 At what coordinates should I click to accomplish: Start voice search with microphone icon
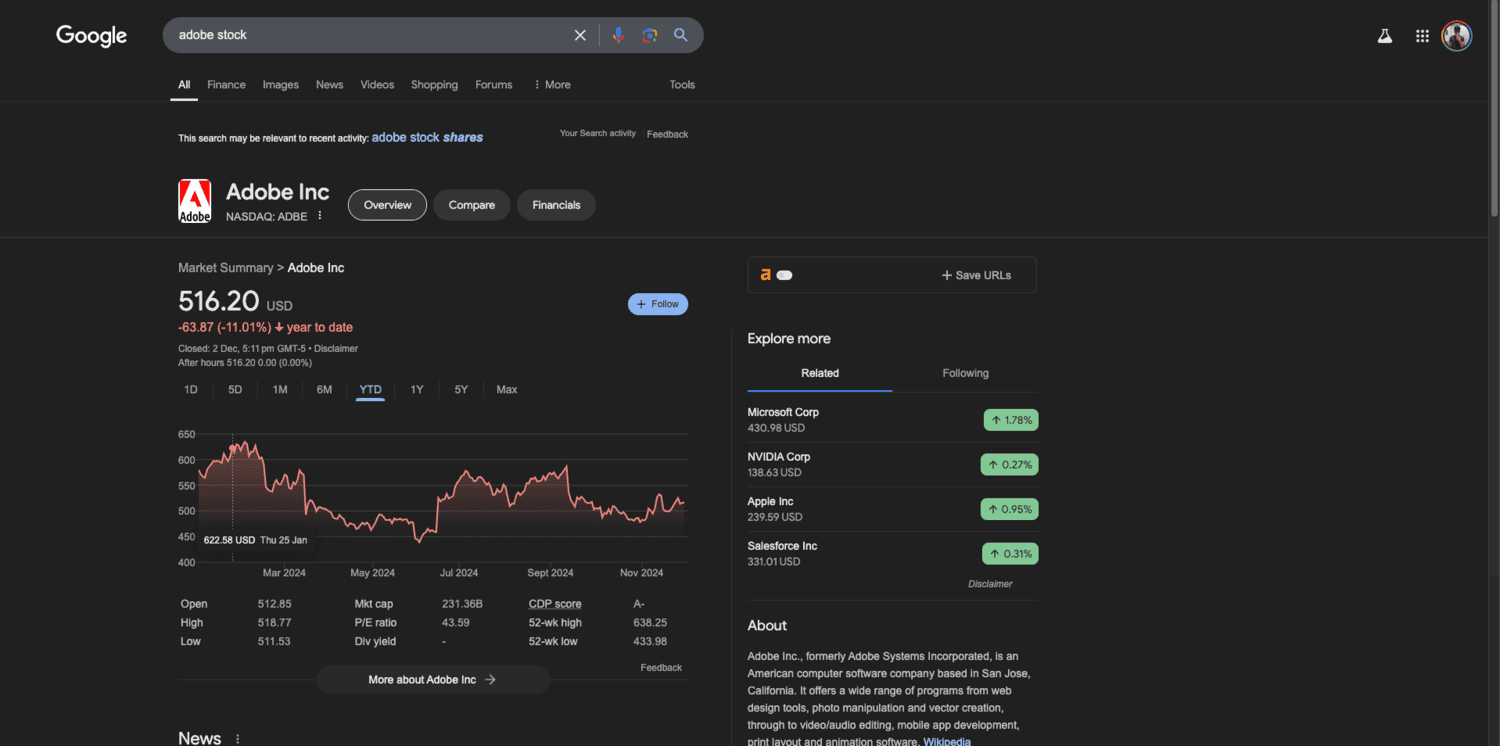point(618,35)
